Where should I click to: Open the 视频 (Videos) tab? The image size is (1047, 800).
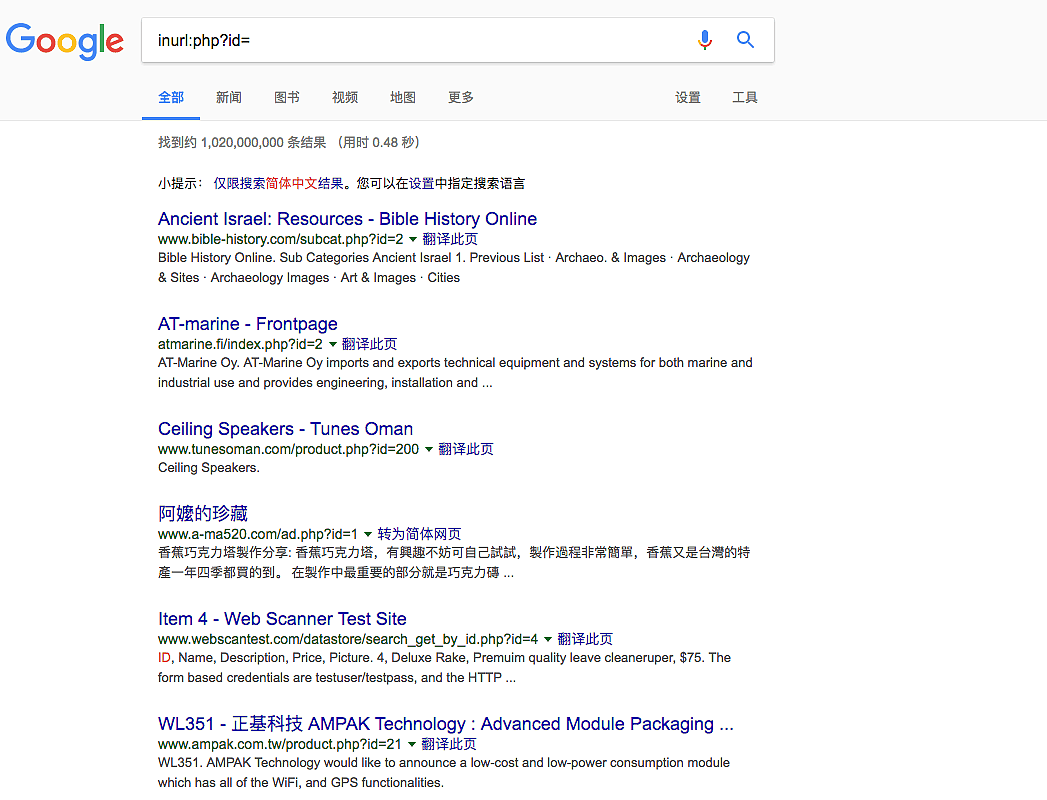345,97
